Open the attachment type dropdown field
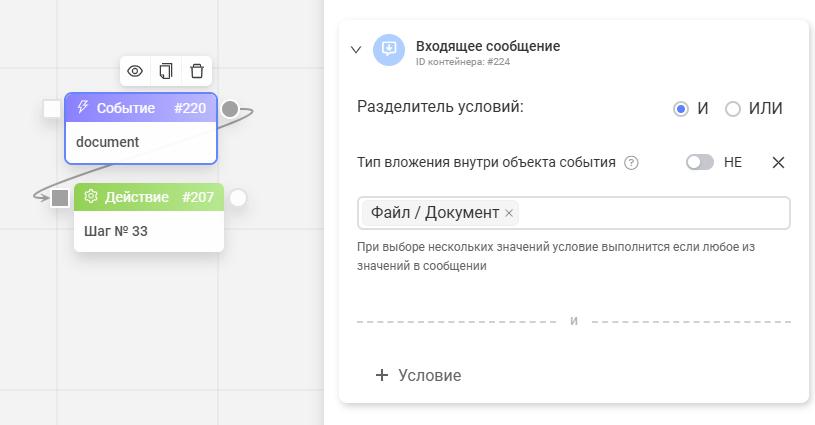815x425 pixels. (650, 213)
